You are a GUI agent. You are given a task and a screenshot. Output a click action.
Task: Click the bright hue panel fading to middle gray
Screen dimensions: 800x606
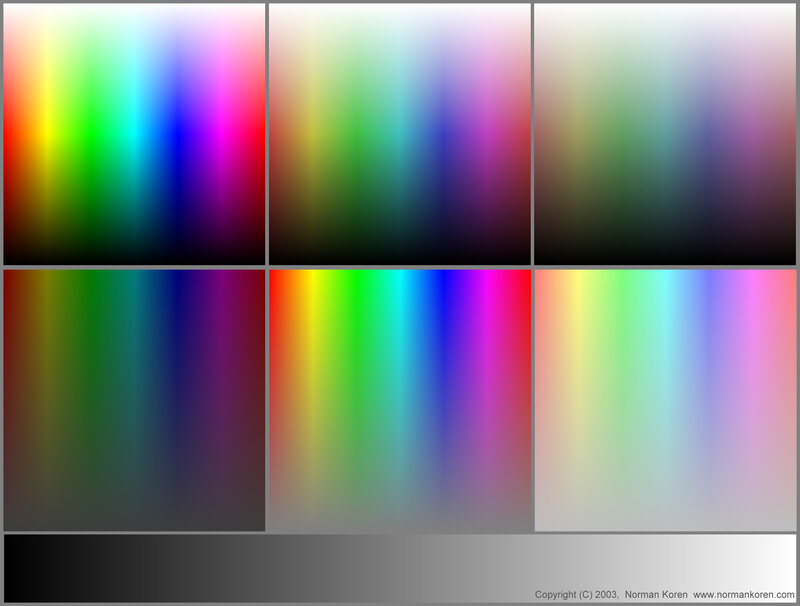[x=399, y=400]
